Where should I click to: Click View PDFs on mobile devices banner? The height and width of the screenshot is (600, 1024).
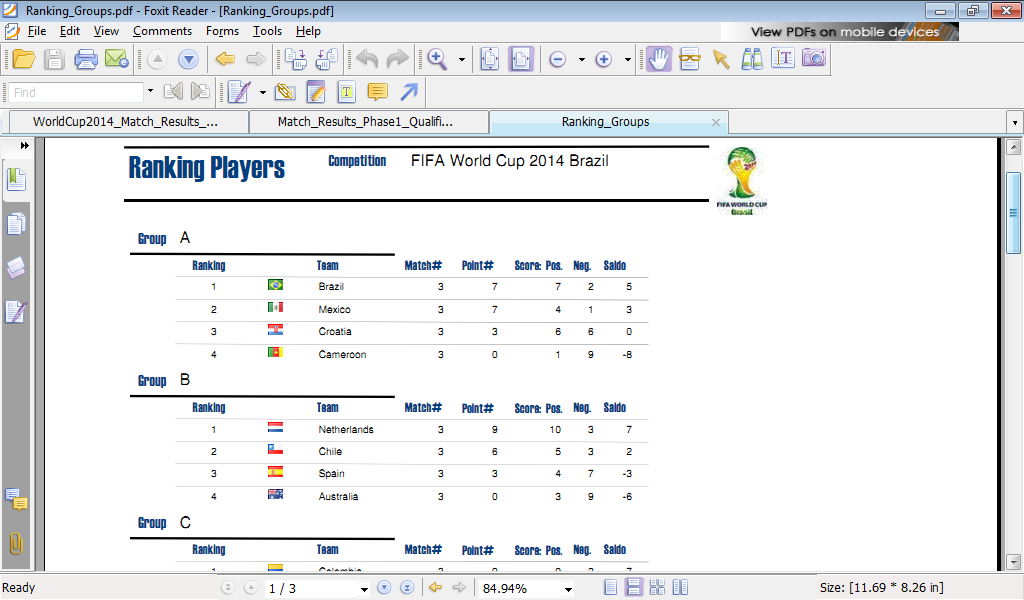tap(840, 32)
